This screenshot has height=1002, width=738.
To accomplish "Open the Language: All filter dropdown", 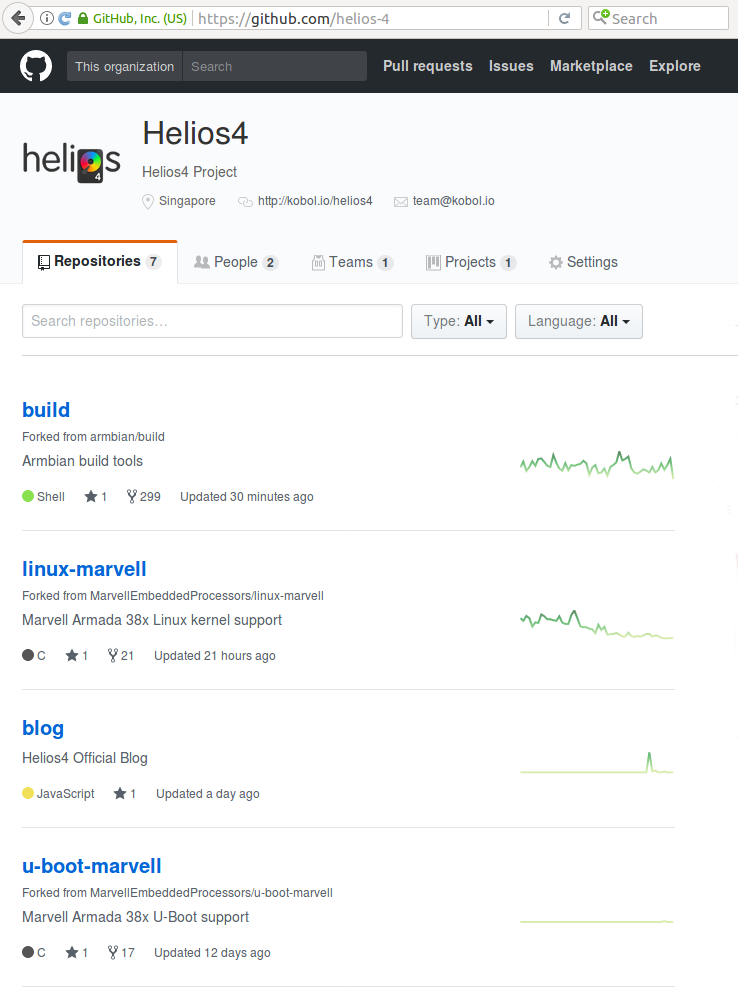I will pyautogui.click(x=579, y=321).
